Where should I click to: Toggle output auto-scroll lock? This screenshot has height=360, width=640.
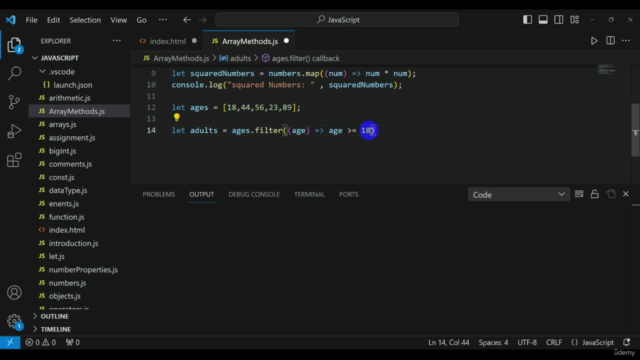(x=595, y=194)
